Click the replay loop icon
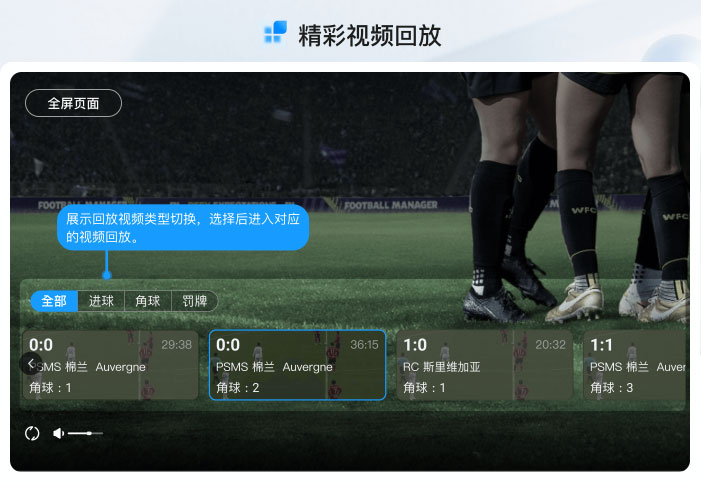Image resolution: width=701 pixels, height=482 pixels. tap(32, 433)
